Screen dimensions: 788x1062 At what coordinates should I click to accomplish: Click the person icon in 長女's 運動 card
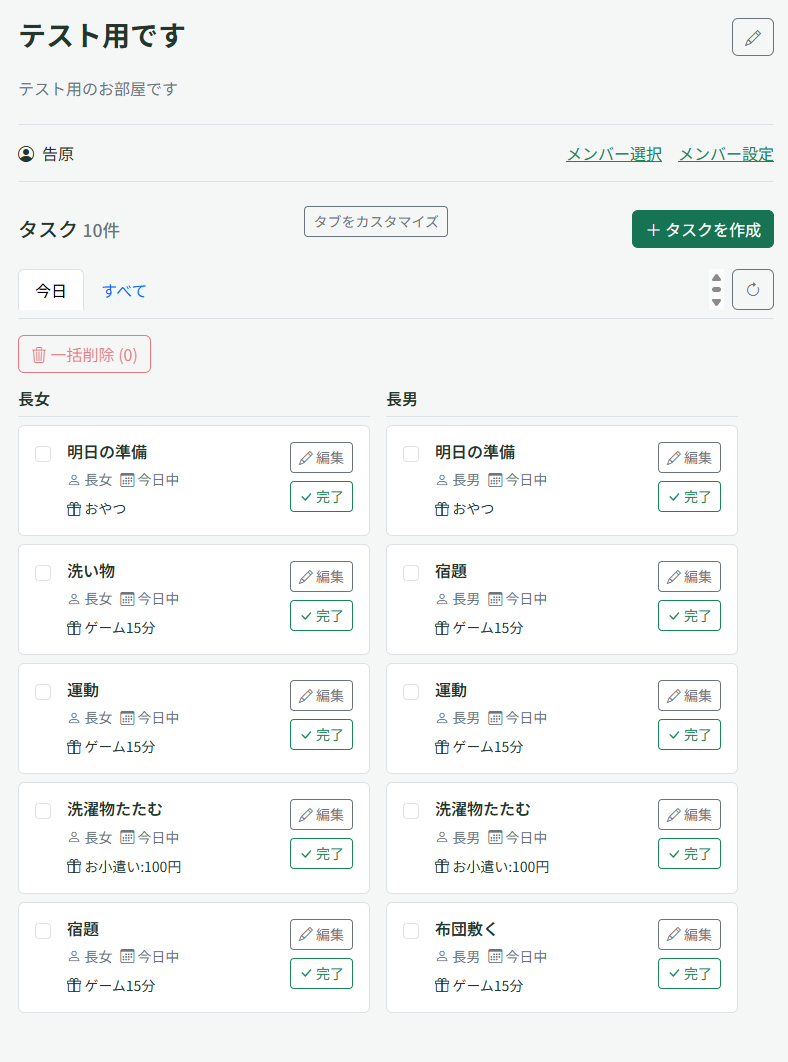coord(74,719)
